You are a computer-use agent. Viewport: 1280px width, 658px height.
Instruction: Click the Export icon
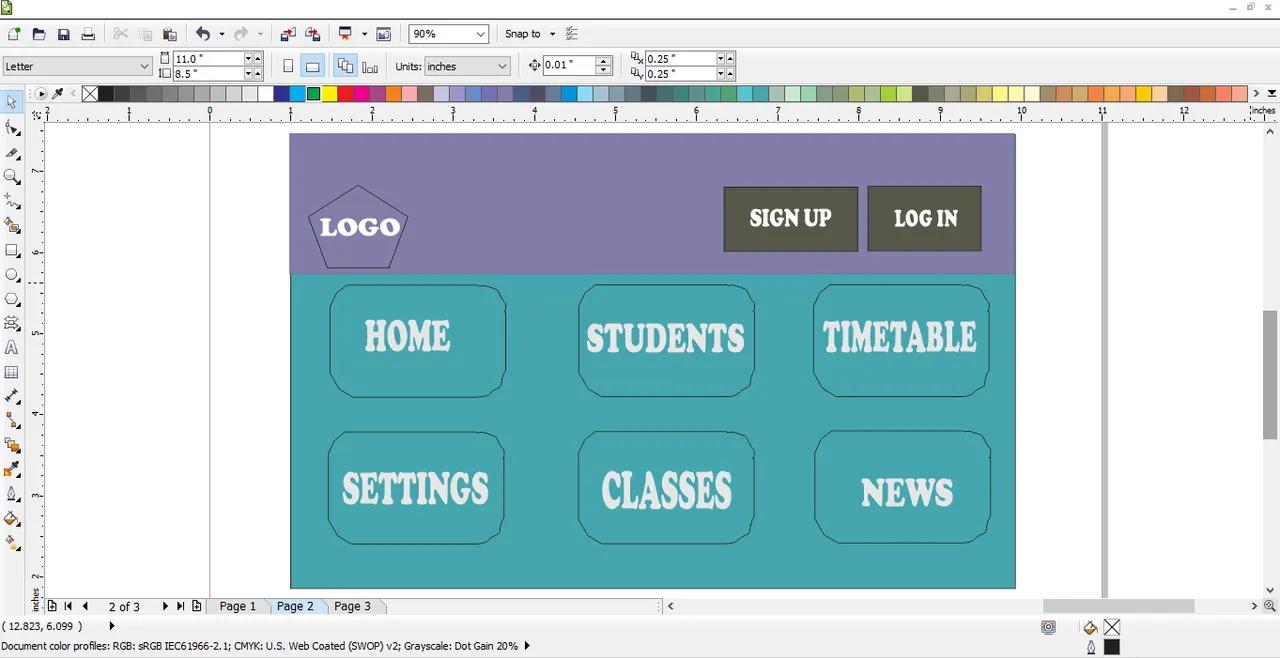click(x=313, y=34)
